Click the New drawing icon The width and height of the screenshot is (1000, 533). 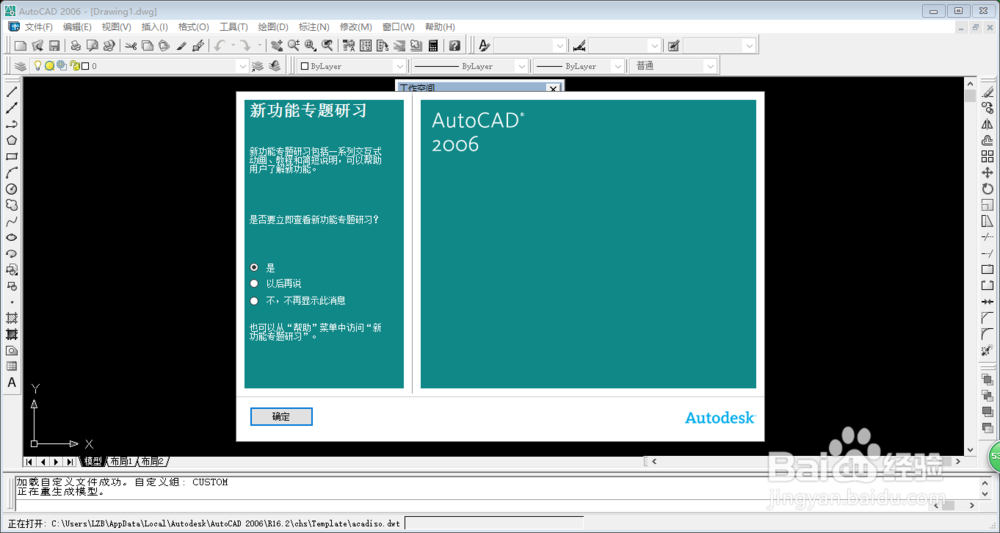[x=20, y=45]
